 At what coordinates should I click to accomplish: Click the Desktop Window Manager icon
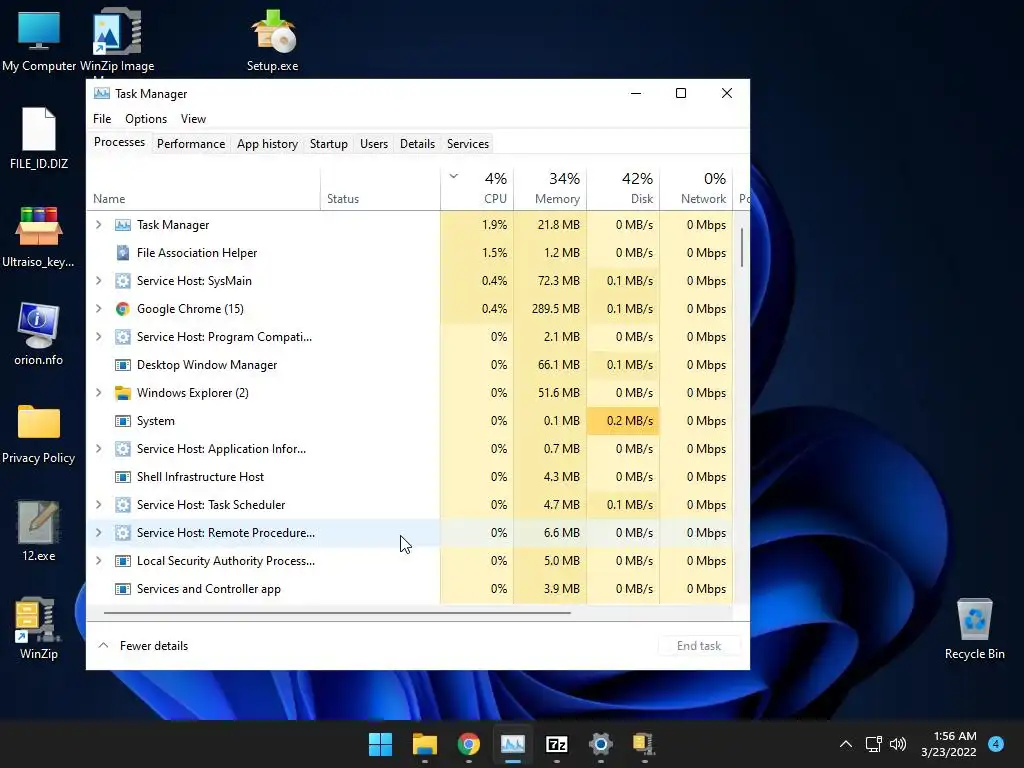(123, 365)
